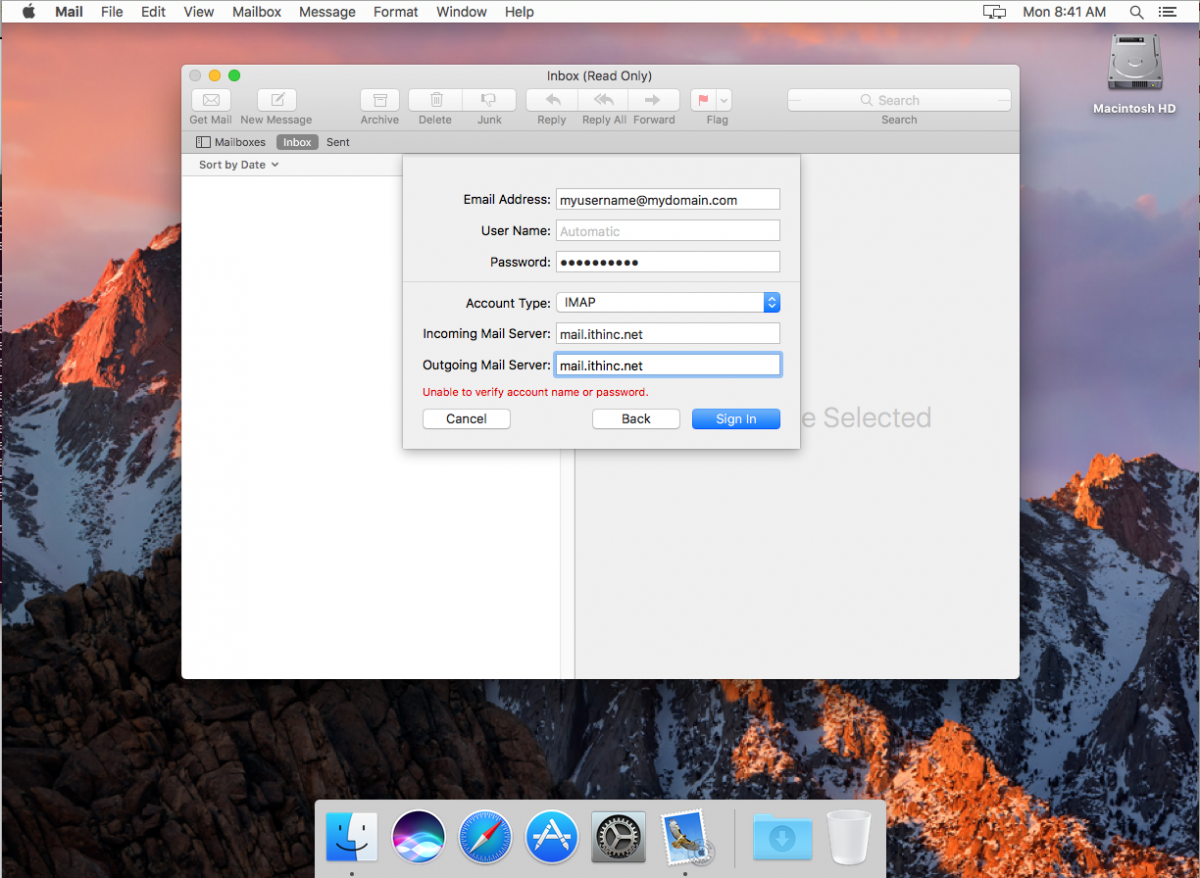Screen dimensions: 1200x878
Task: Click the Back button
Action: [636, 419]
